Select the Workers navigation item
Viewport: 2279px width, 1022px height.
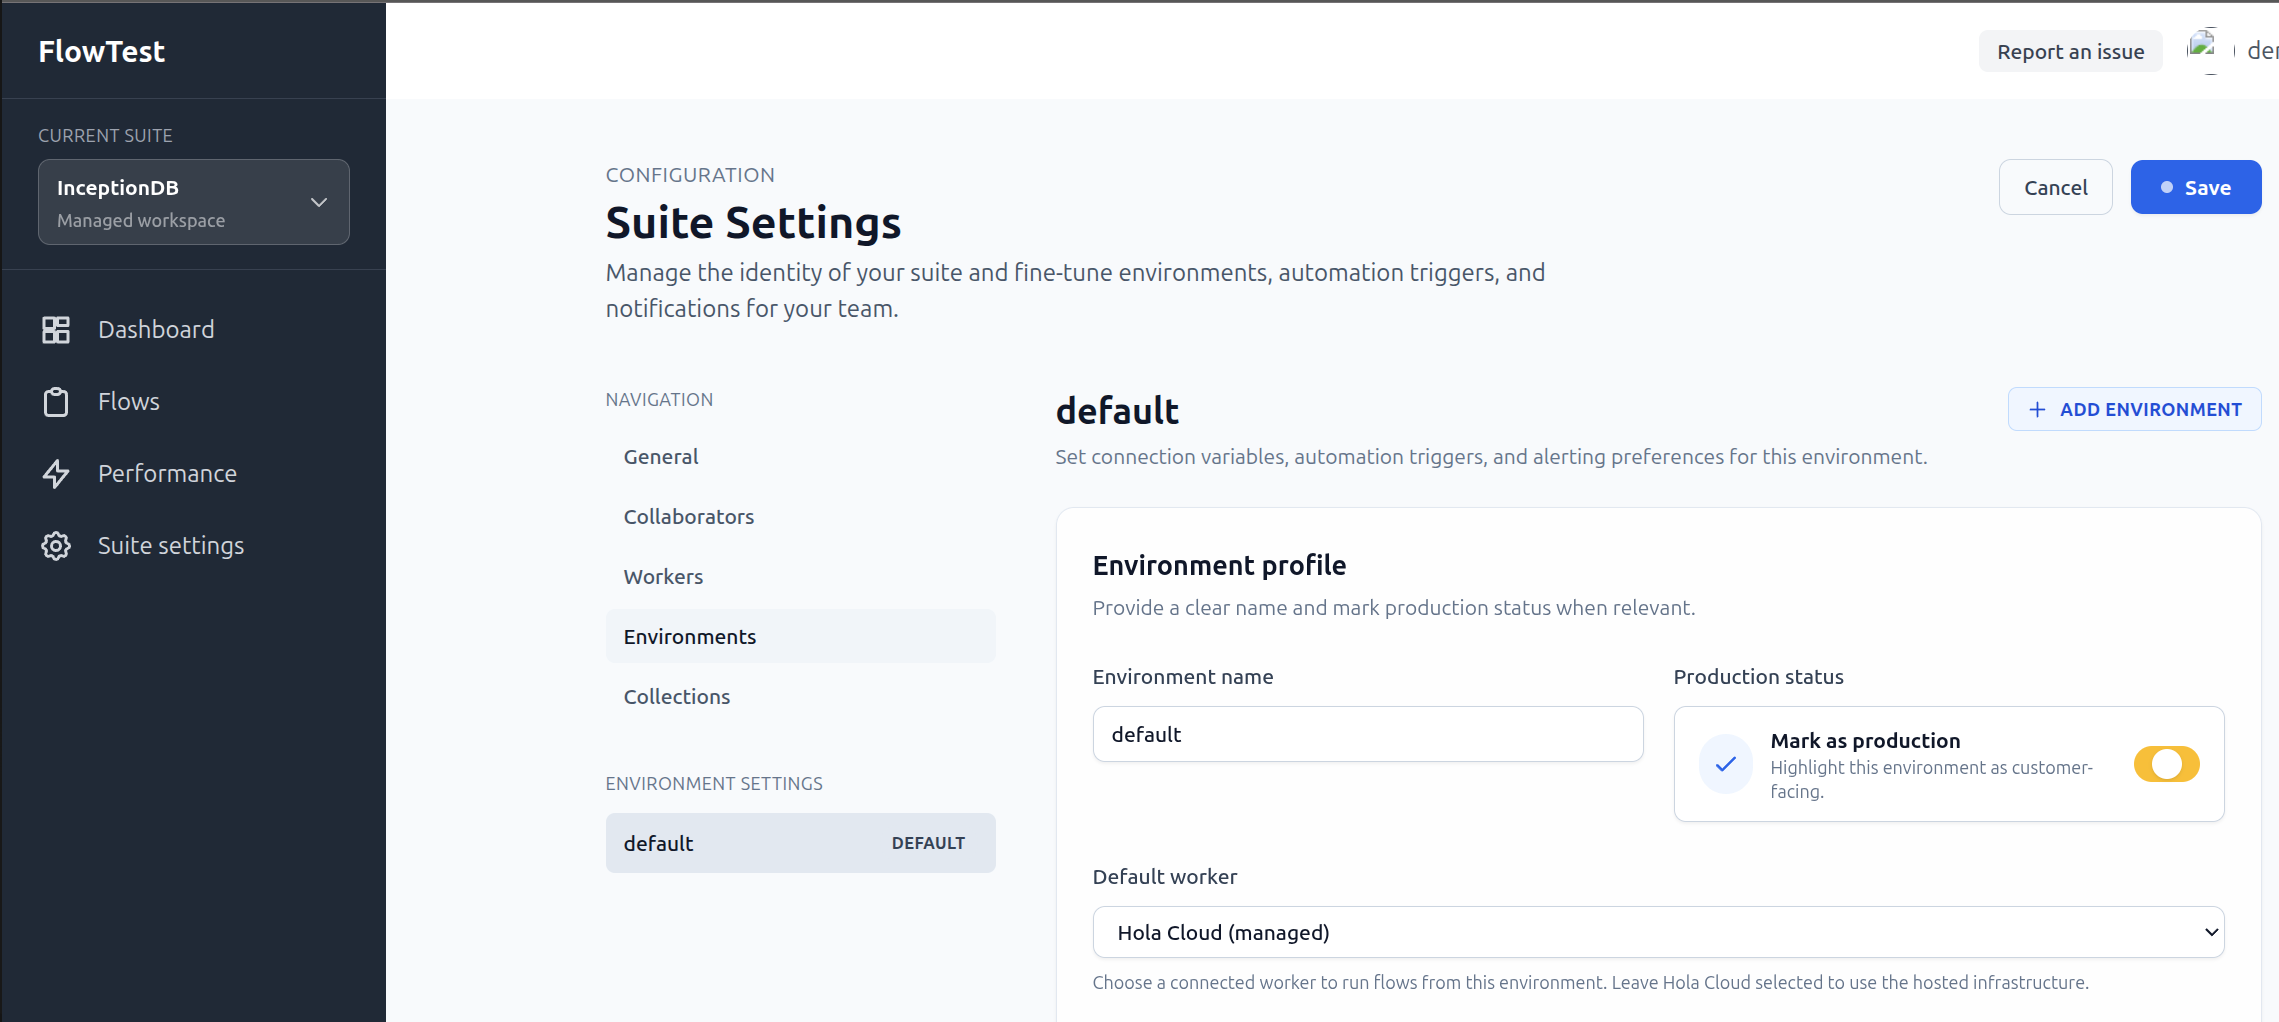(x=663, y=577)
